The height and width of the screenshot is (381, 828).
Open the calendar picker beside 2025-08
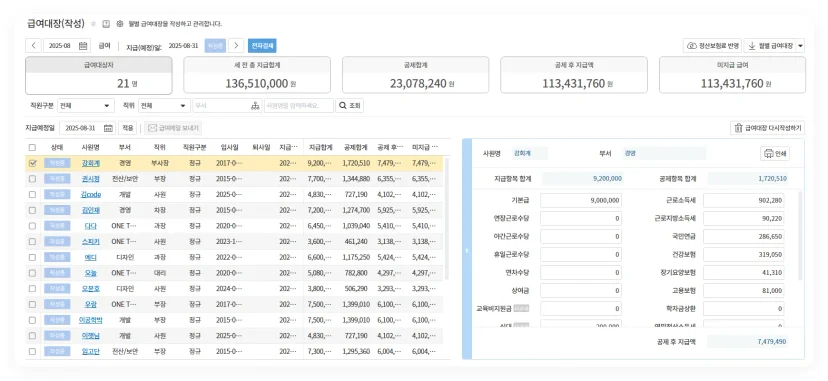coord(83,45)
